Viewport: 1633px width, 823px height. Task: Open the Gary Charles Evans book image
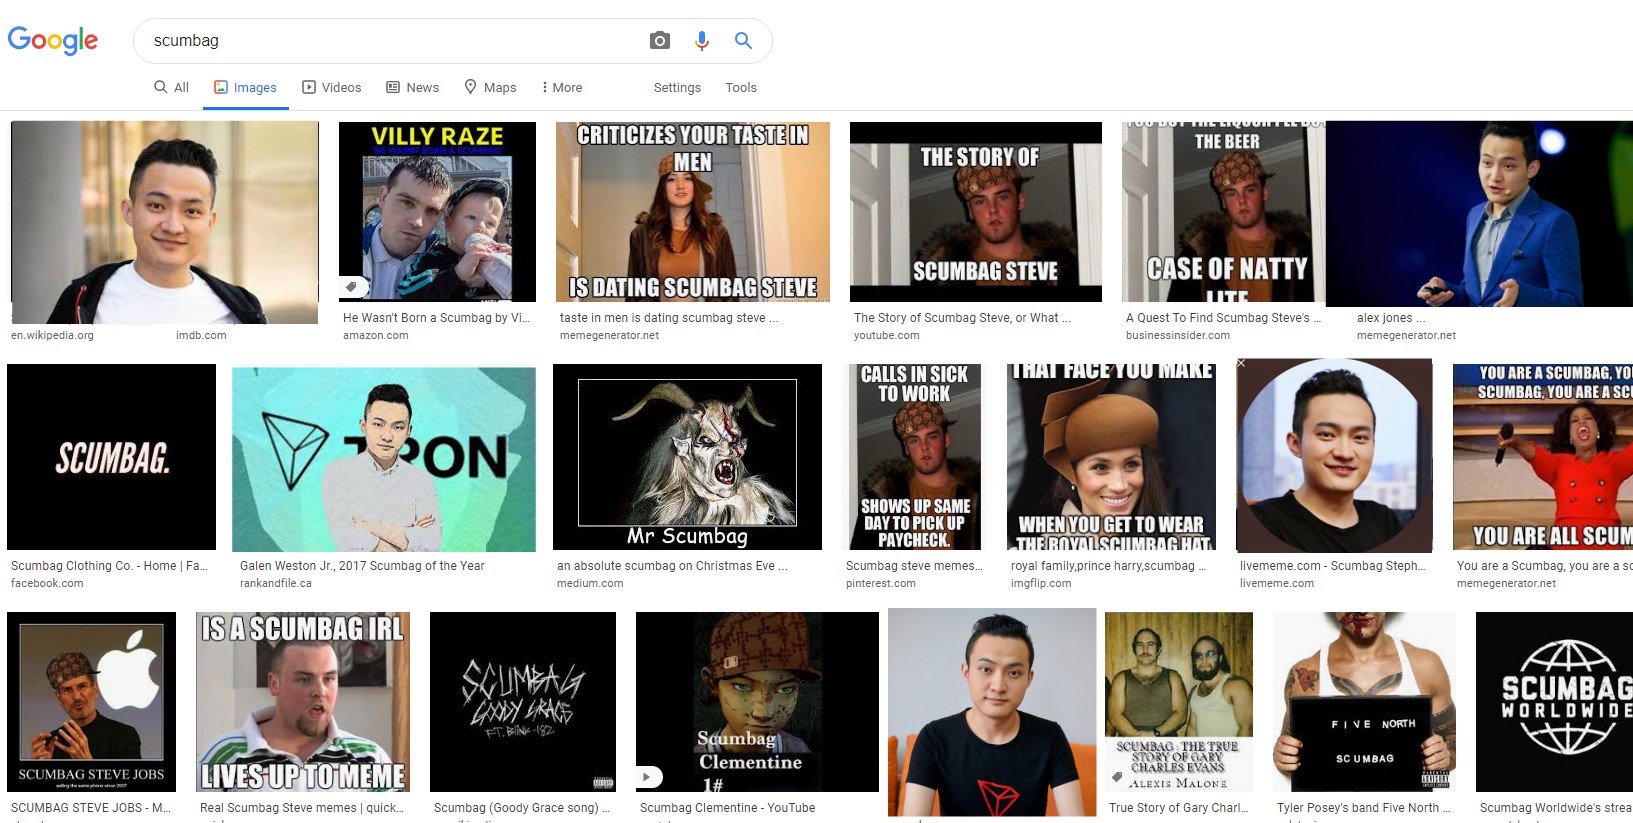1179,702
